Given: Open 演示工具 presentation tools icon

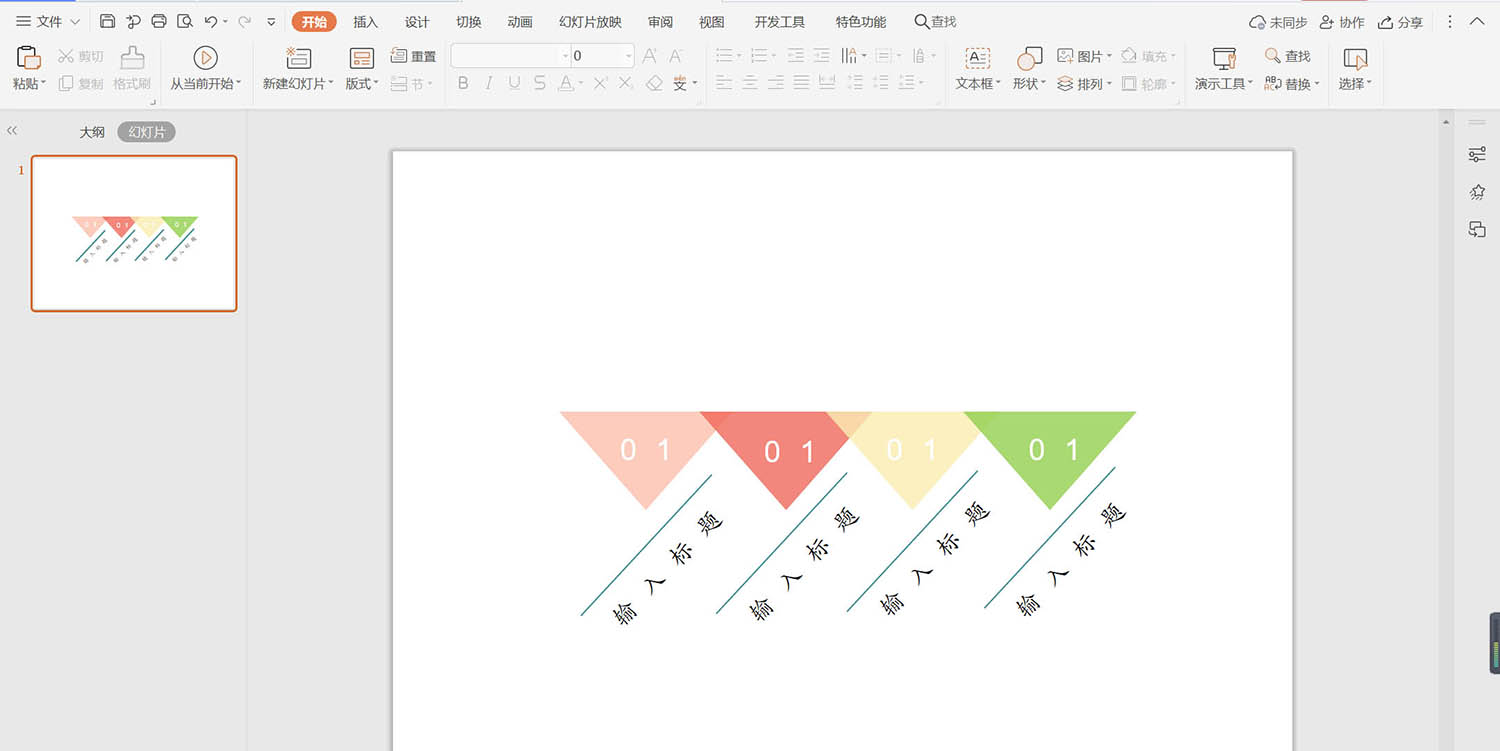Looking at the screenshot, I should pyautogui.click(x=1224, y=58).
